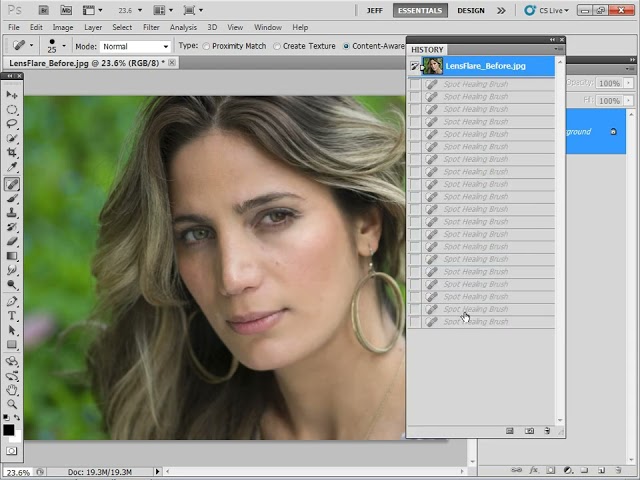Image resolution: width=640 pixels, height=480 pixels.
Task: Delete current state in History panel
Action: 547,431
